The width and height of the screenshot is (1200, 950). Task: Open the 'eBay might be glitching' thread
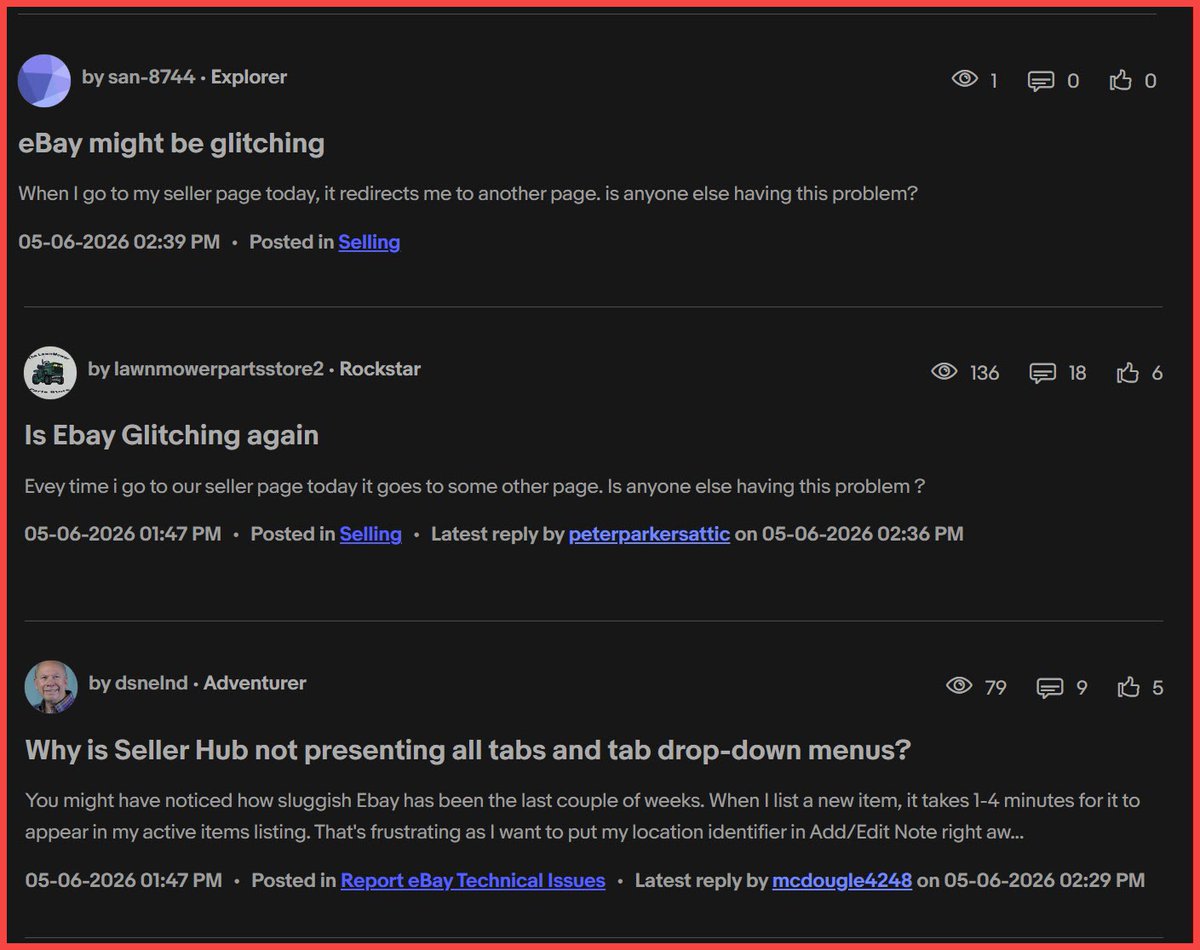[x=172, y=143]
